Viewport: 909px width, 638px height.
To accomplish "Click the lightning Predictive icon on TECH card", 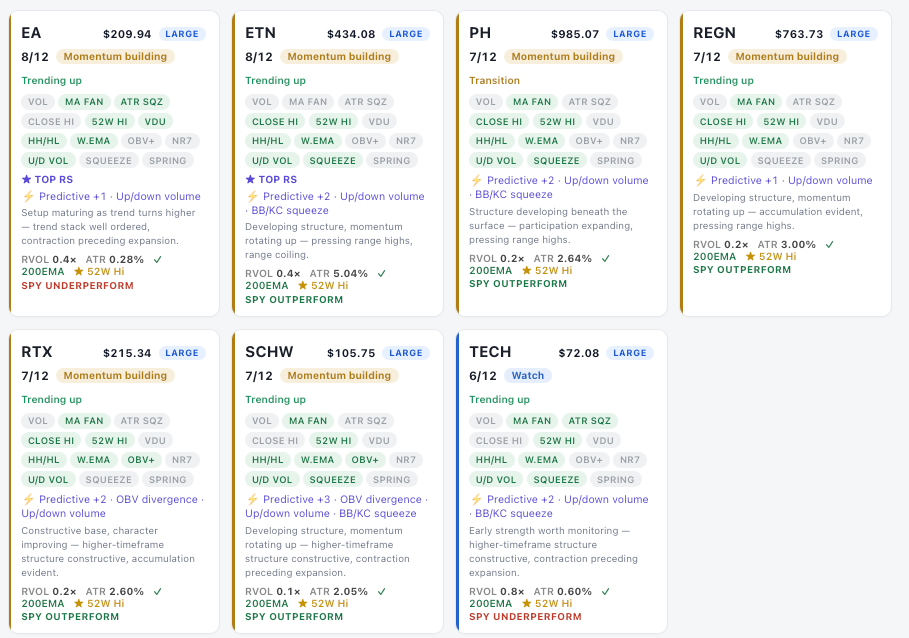I will (x=476, y=500).
